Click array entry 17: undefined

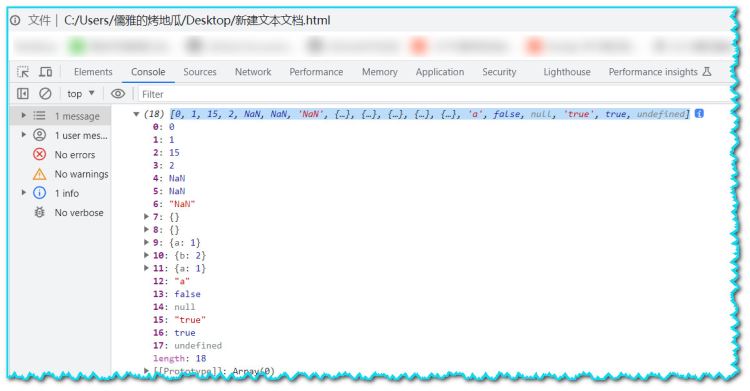pyautogui.click(x=187, y=346)
